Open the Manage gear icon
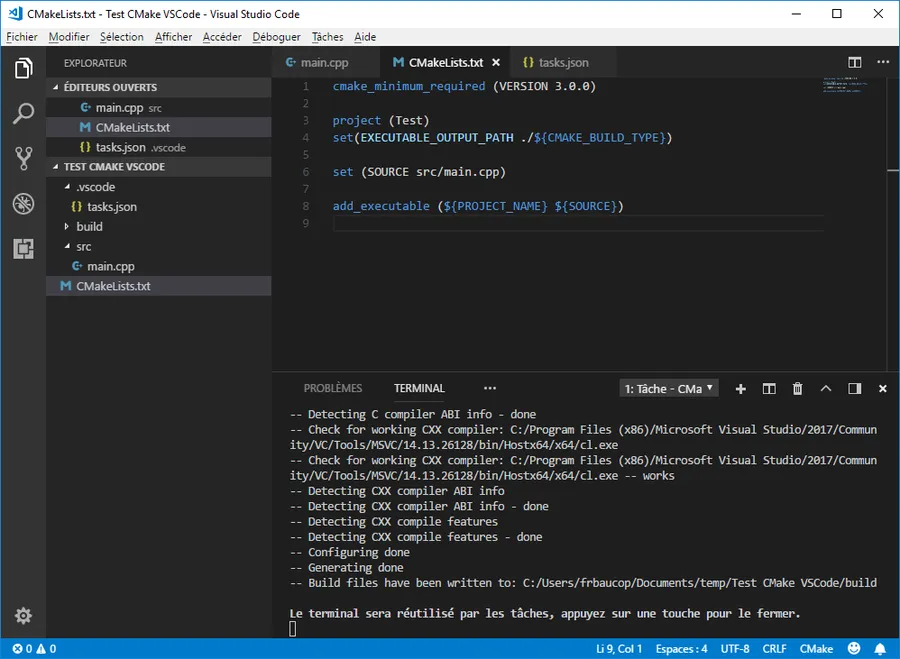 pos(23,616)
